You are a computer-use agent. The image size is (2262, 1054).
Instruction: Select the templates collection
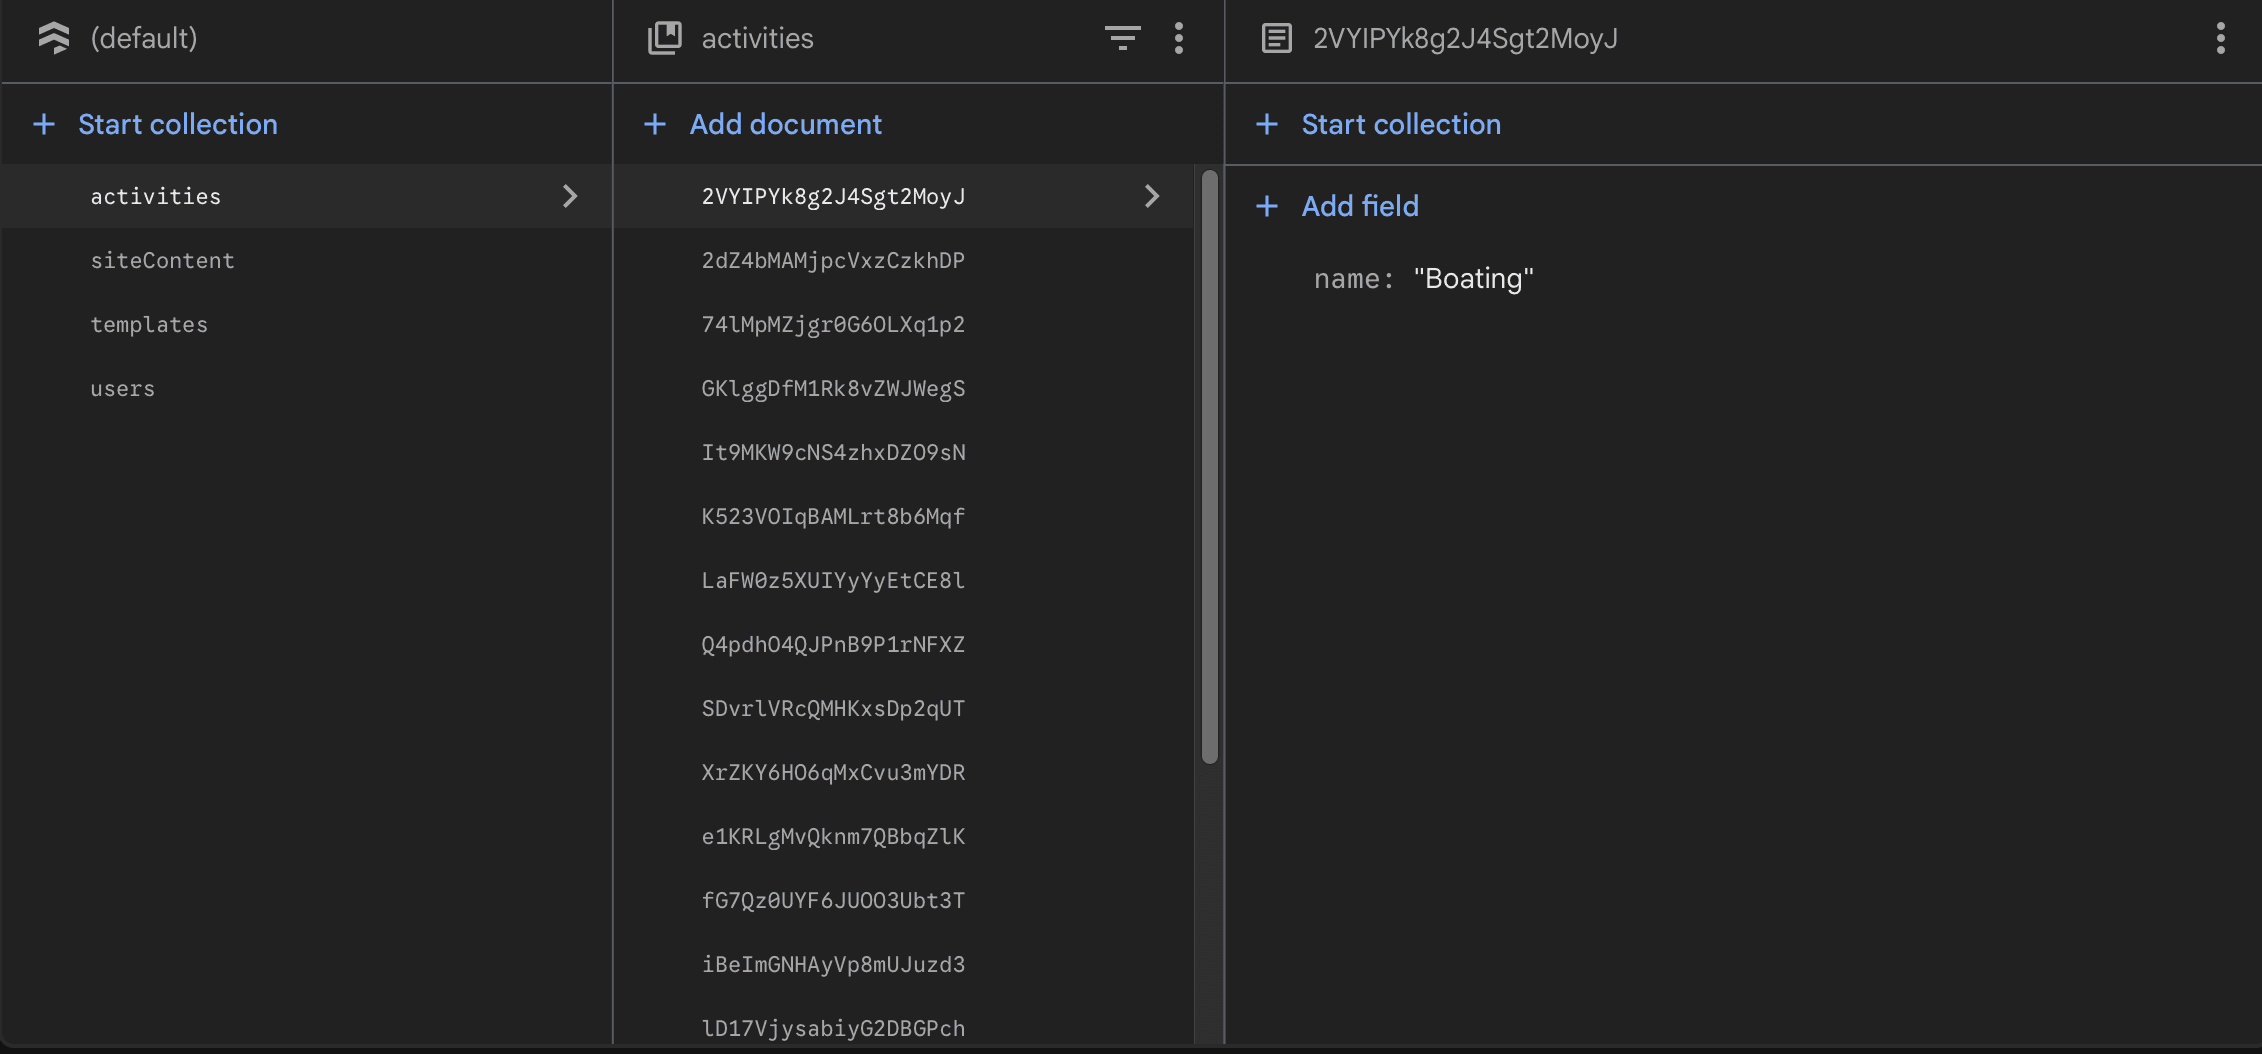point(149,324)
